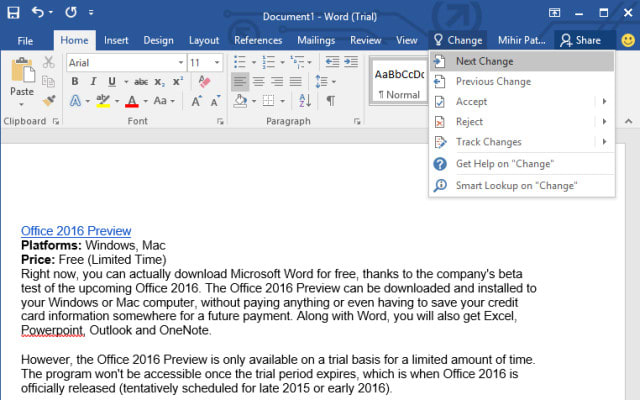Click the Shading paint bucket icon
This screenshot has width=640, height=400.
tap(240, 100)
